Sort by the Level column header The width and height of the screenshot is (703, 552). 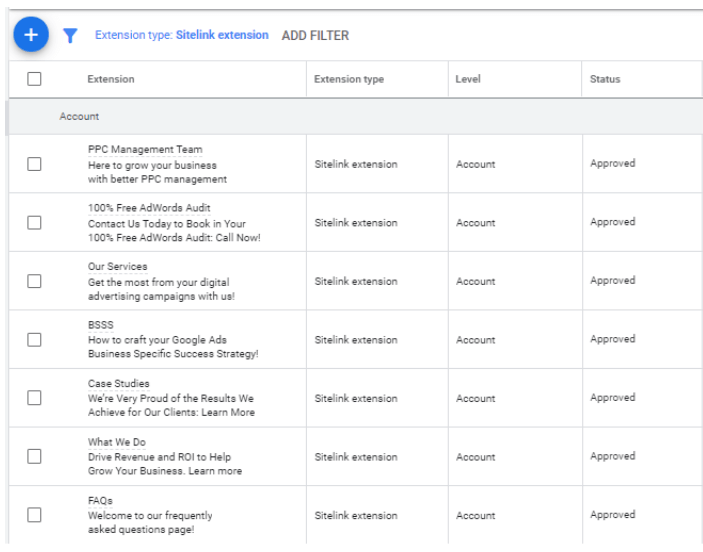[x=468, y=79]
